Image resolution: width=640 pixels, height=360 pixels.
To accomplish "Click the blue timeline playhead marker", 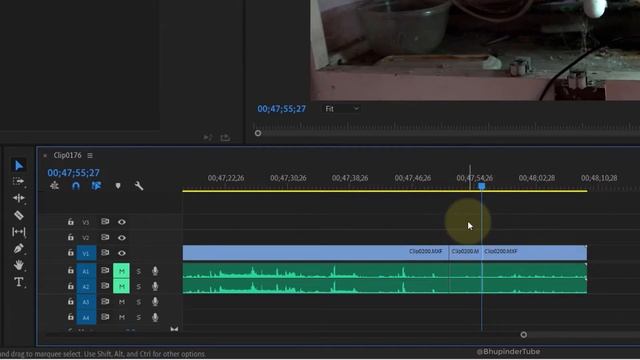I will tap(482, 186).
